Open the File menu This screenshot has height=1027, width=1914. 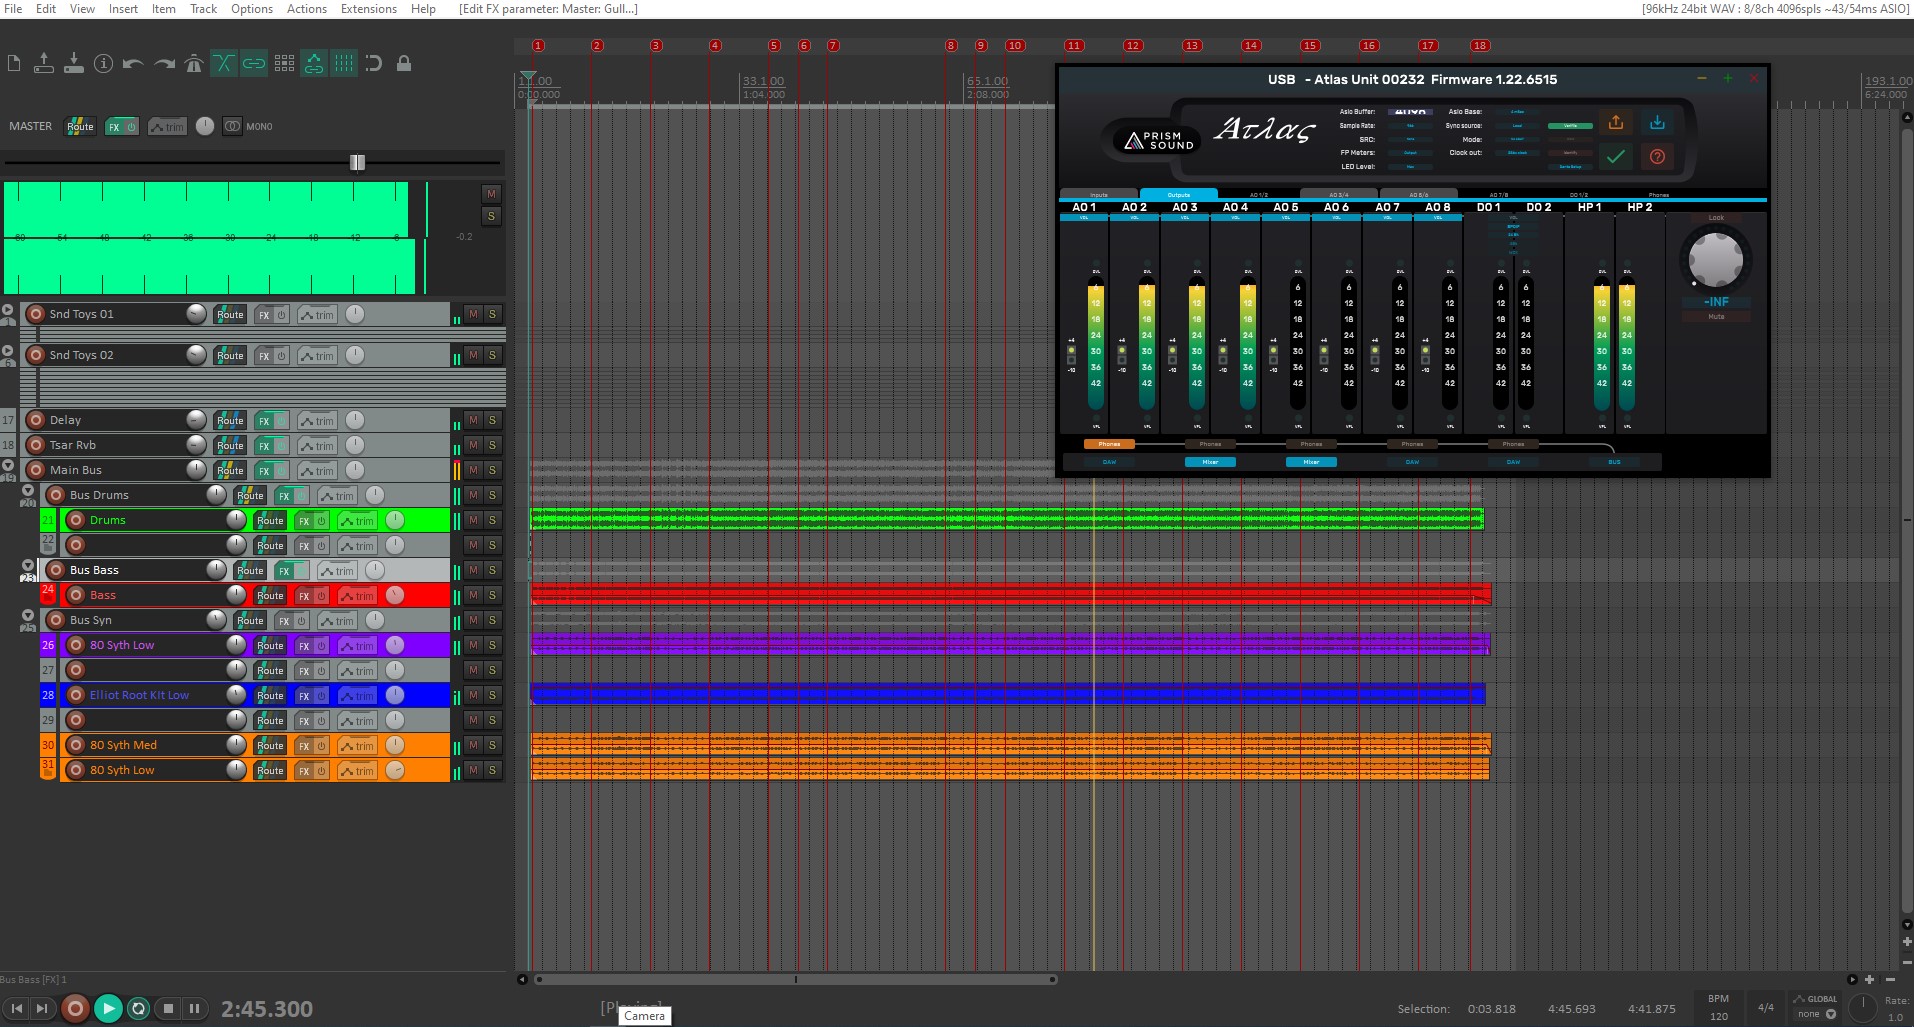[13, 9]
